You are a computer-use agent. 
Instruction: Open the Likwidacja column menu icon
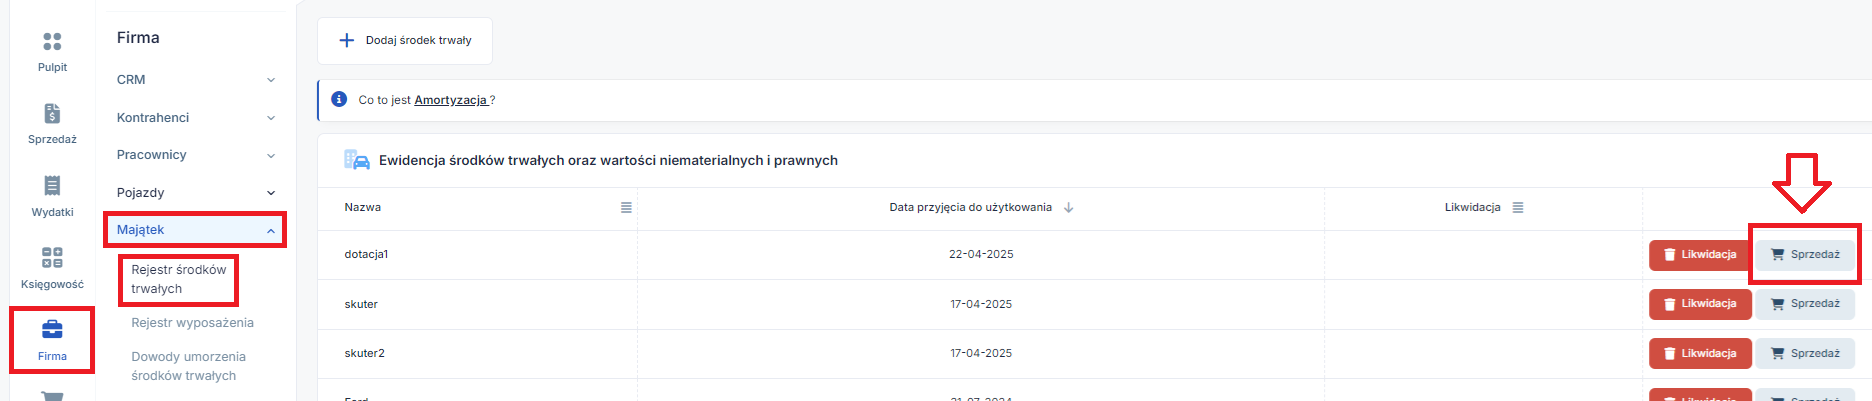click(x=1518, y=208)
